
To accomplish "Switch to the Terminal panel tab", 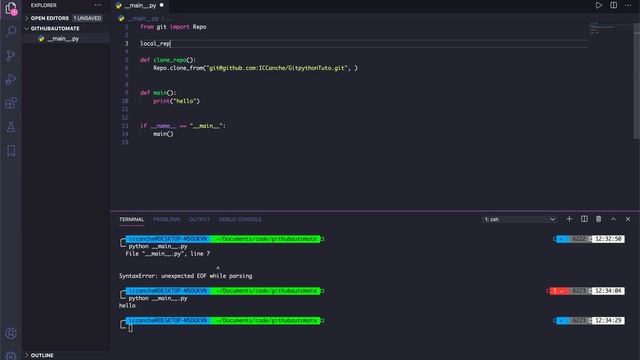I will click(131, 219).
